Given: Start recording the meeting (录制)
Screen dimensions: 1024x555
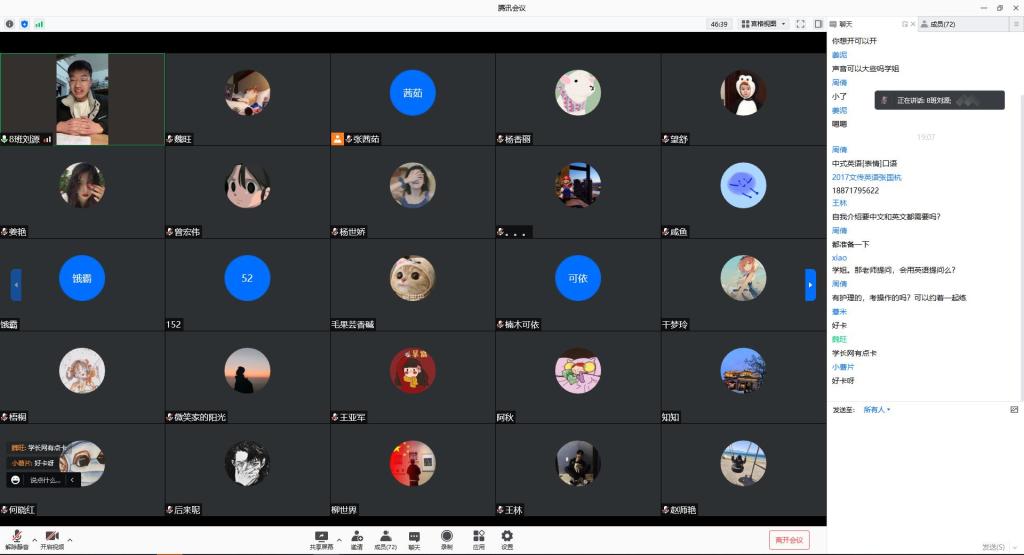Looking at the screenshot, I should click(x=446, y=538).
